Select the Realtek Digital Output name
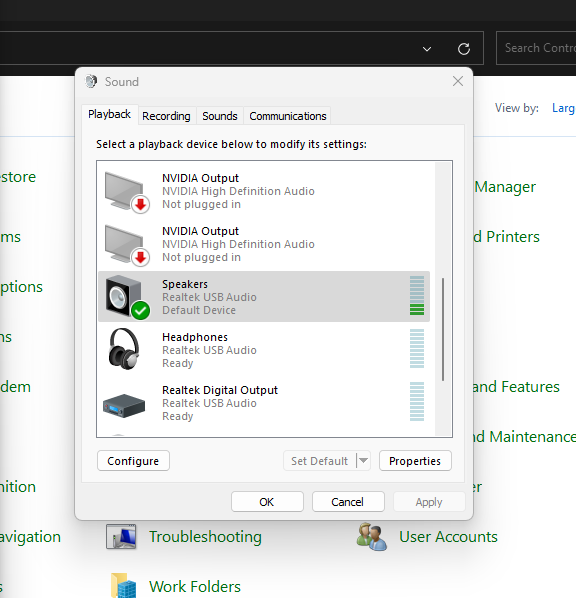This screenshot has height=598, width=576. 220,390
